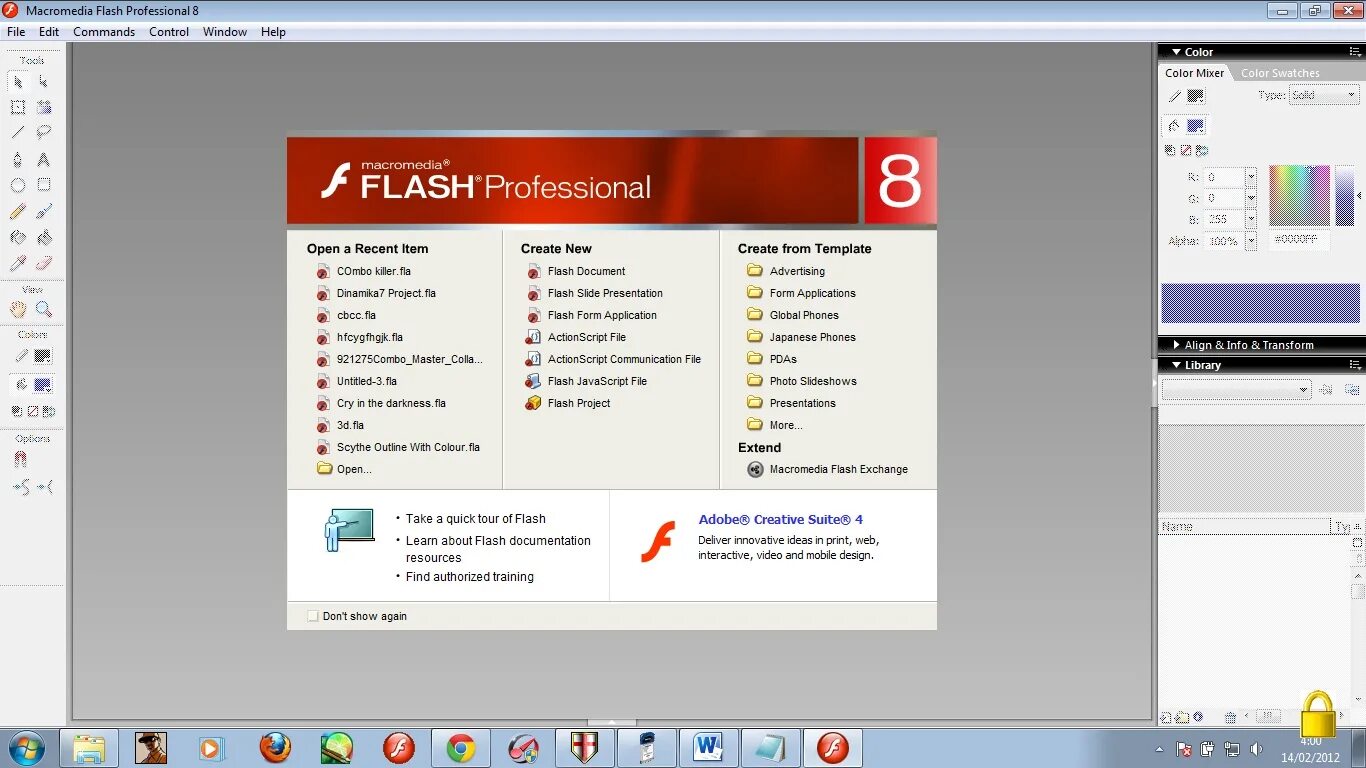Select the Pencil tool
Screen dimensions: 1366x768
tap(18, 212)
